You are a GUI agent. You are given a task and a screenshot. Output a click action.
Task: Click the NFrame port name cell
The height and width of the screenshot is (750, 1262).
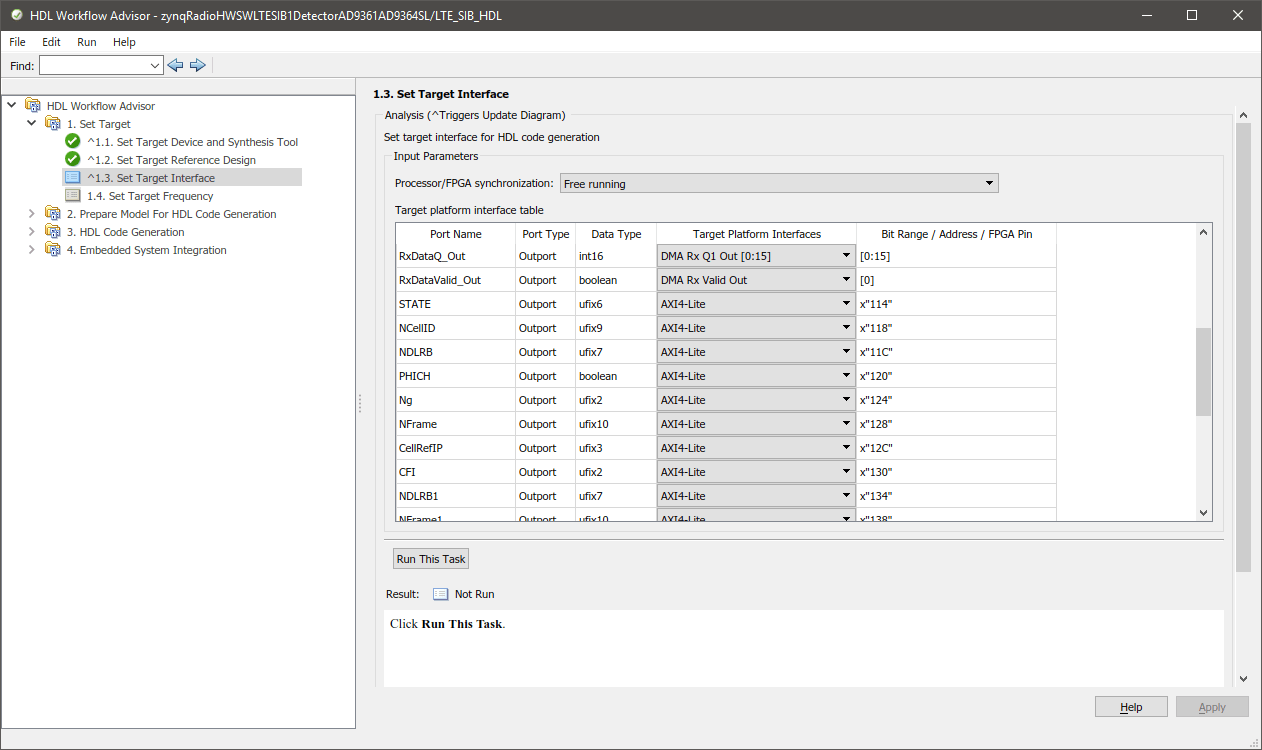[x=456, y=424]
